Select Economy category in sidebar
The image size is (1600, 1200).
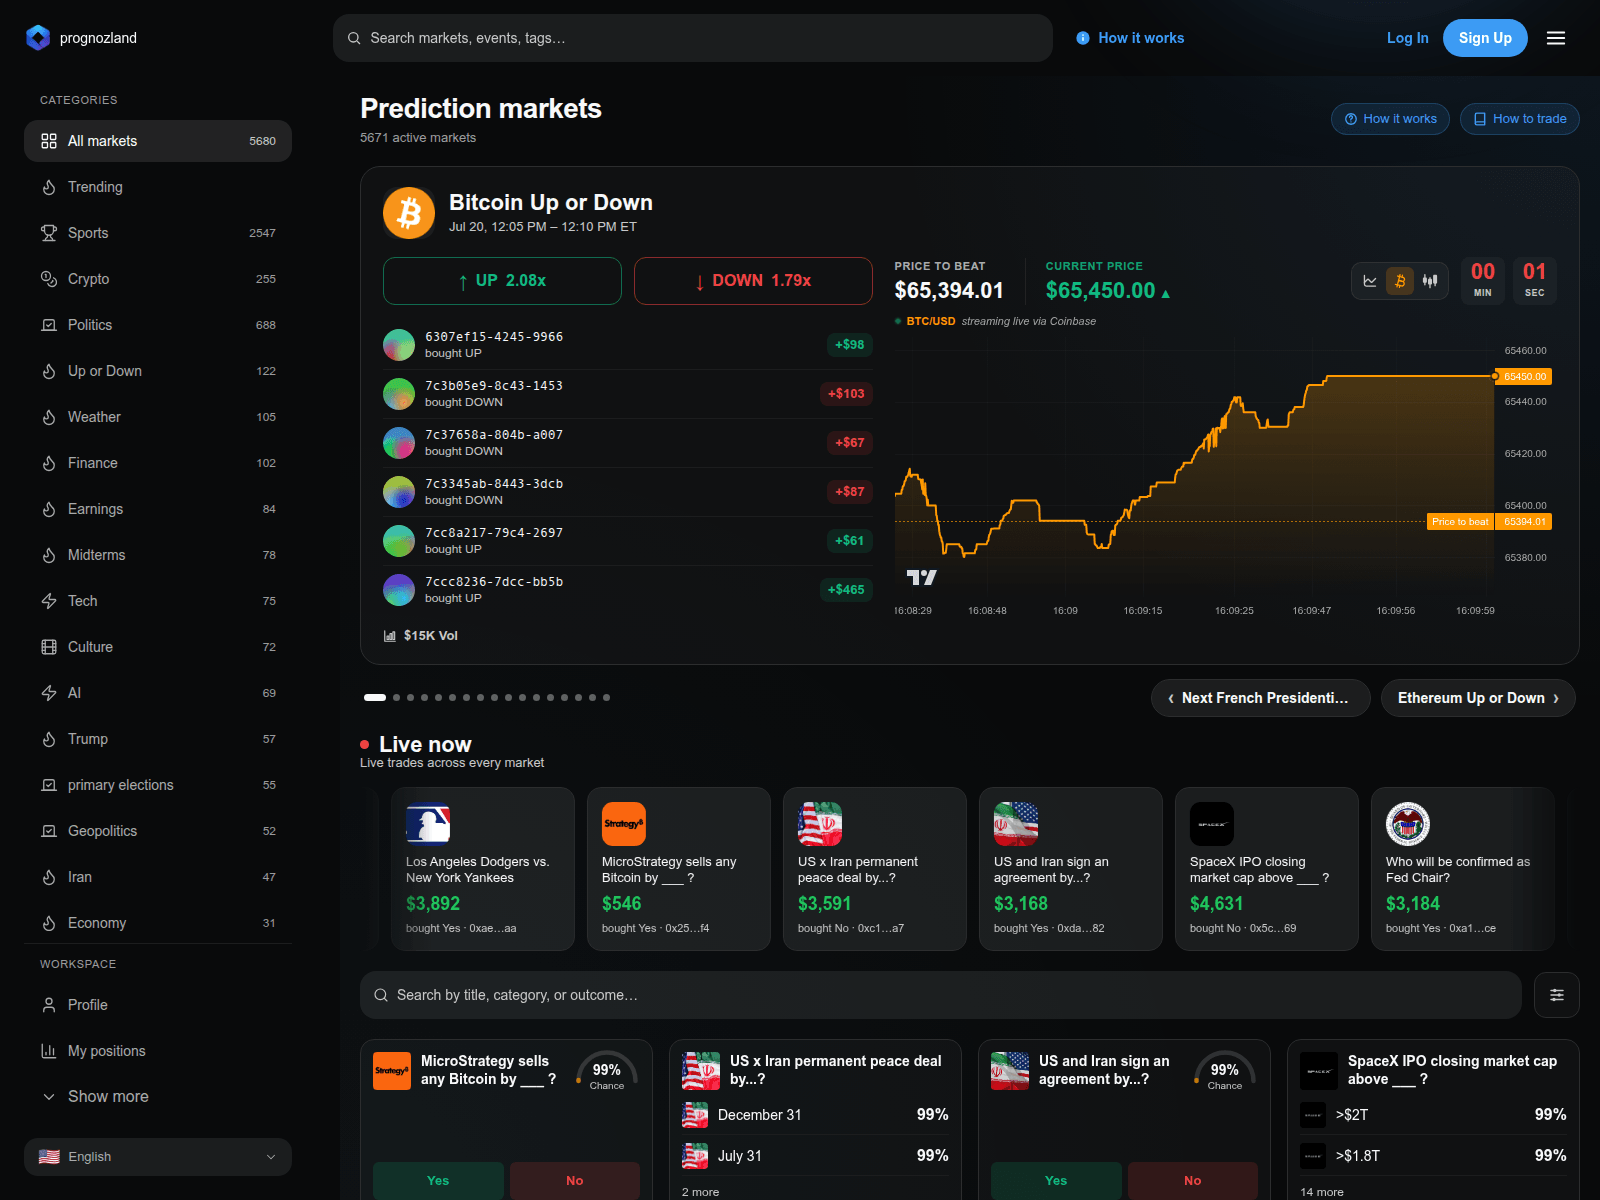tap(158, 923)
